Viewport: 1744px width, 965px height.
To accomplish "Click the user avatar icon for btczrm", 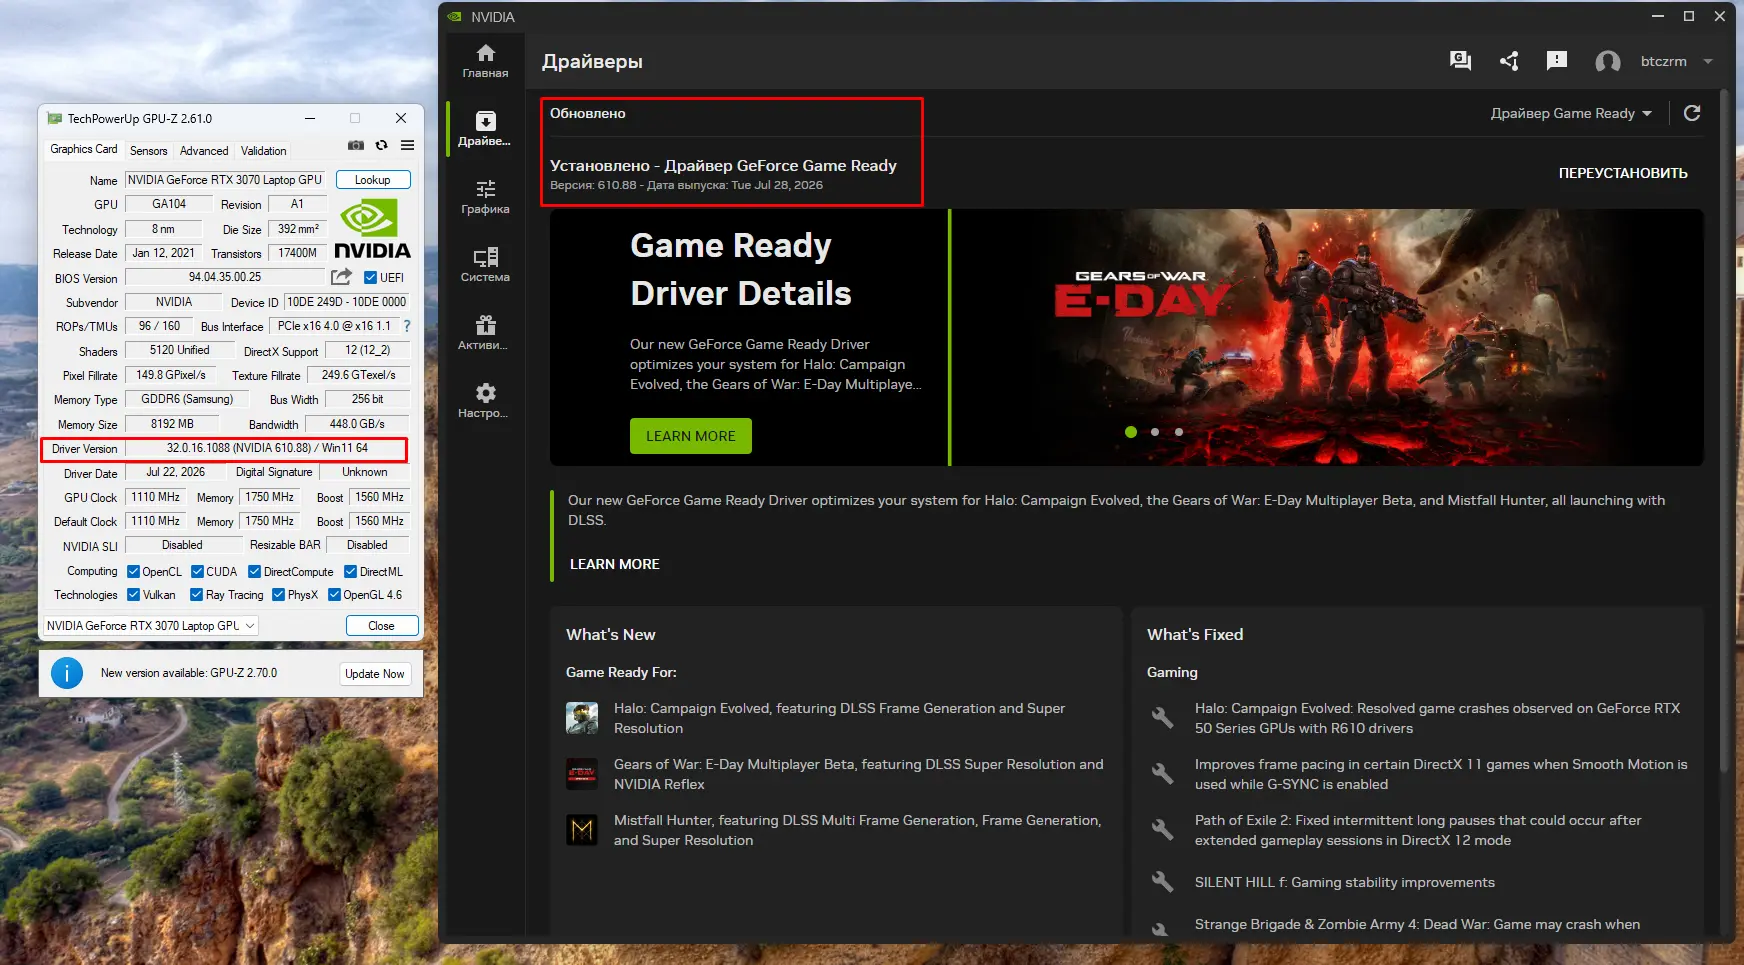I will [x=1608, y=62].
